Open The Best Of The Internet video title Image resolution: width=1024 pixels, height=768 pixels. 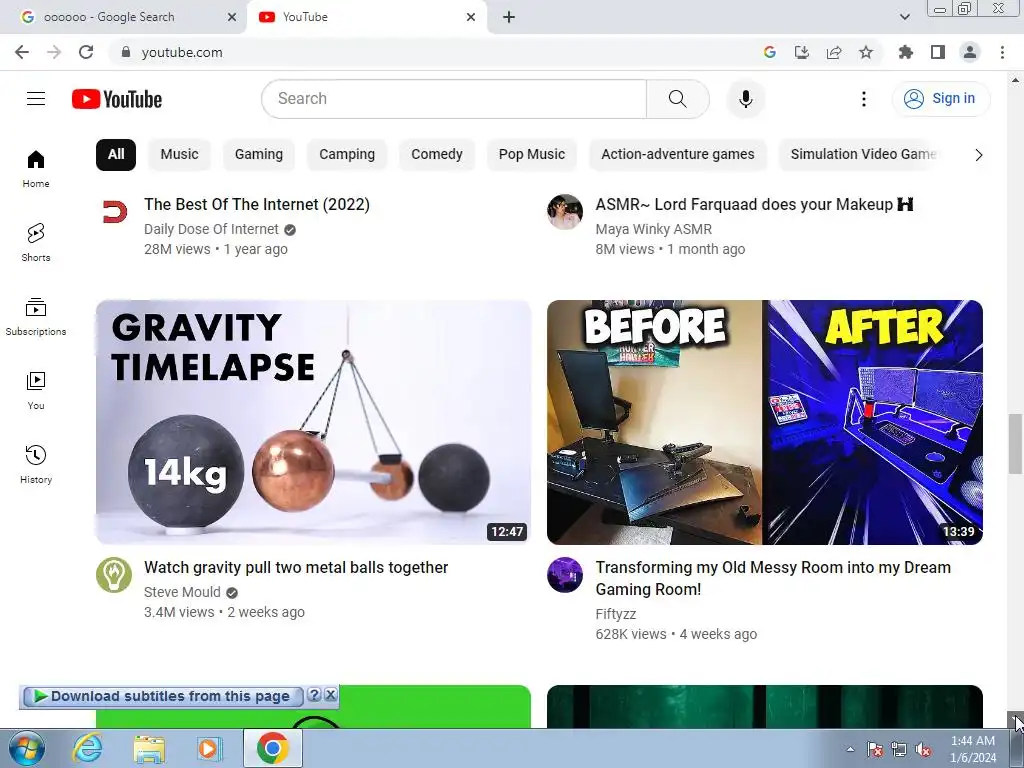pyautogui.click(x=257, y=204)
